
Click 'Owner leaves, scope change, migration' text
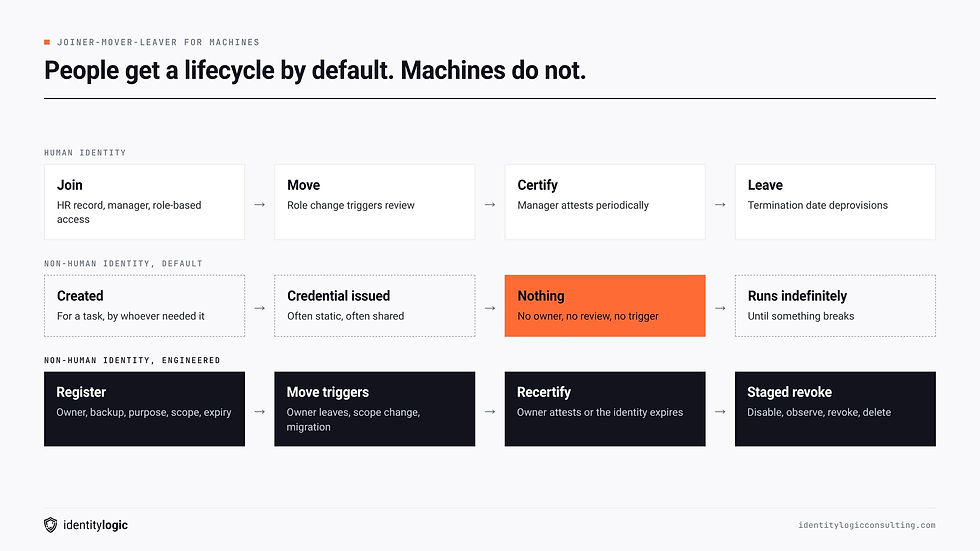pos(353,420)
